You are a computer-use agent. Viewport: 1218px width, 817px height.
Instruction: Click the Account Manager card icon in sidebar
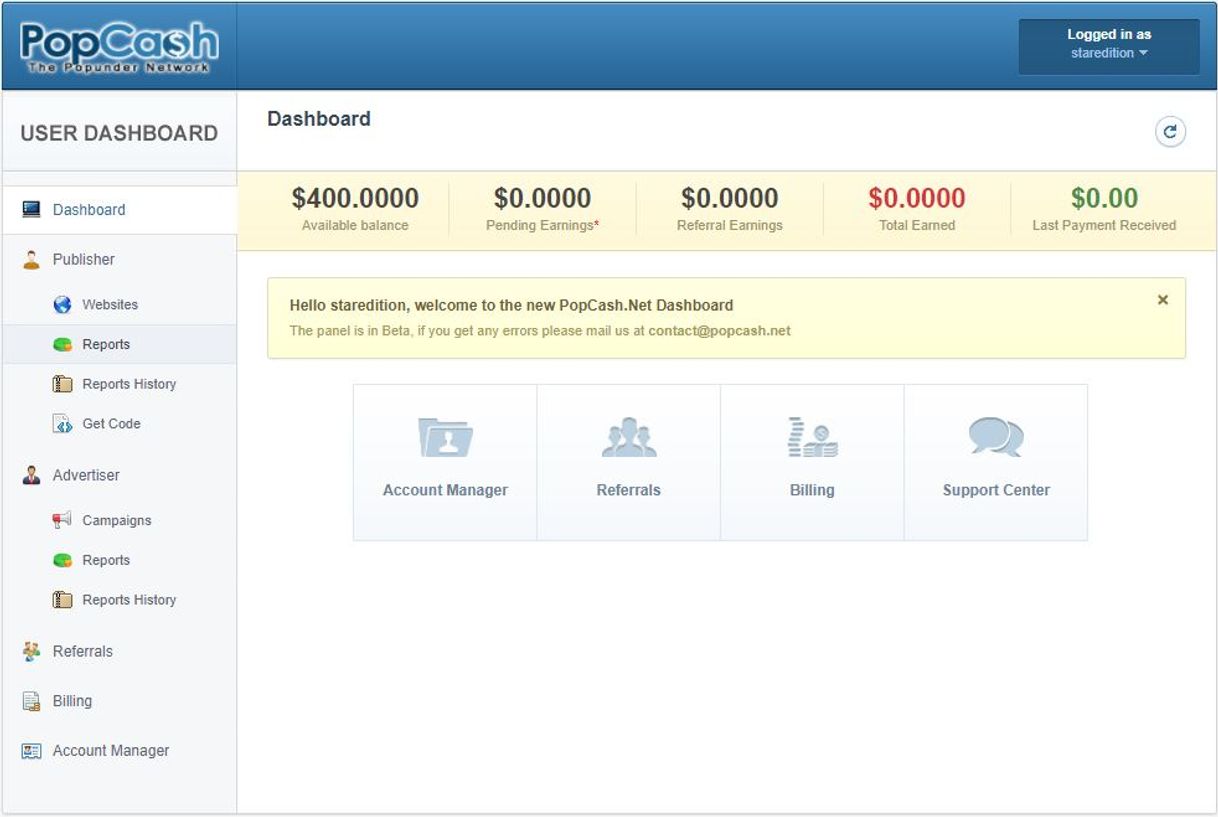tap(31, 751)
